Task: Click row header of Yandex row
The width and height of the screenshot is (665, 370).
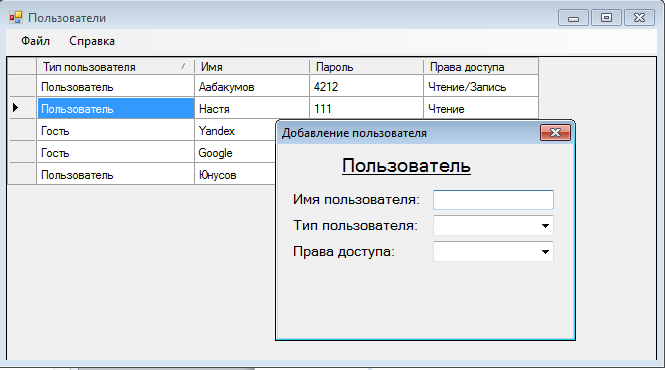Action: (22, 131)
